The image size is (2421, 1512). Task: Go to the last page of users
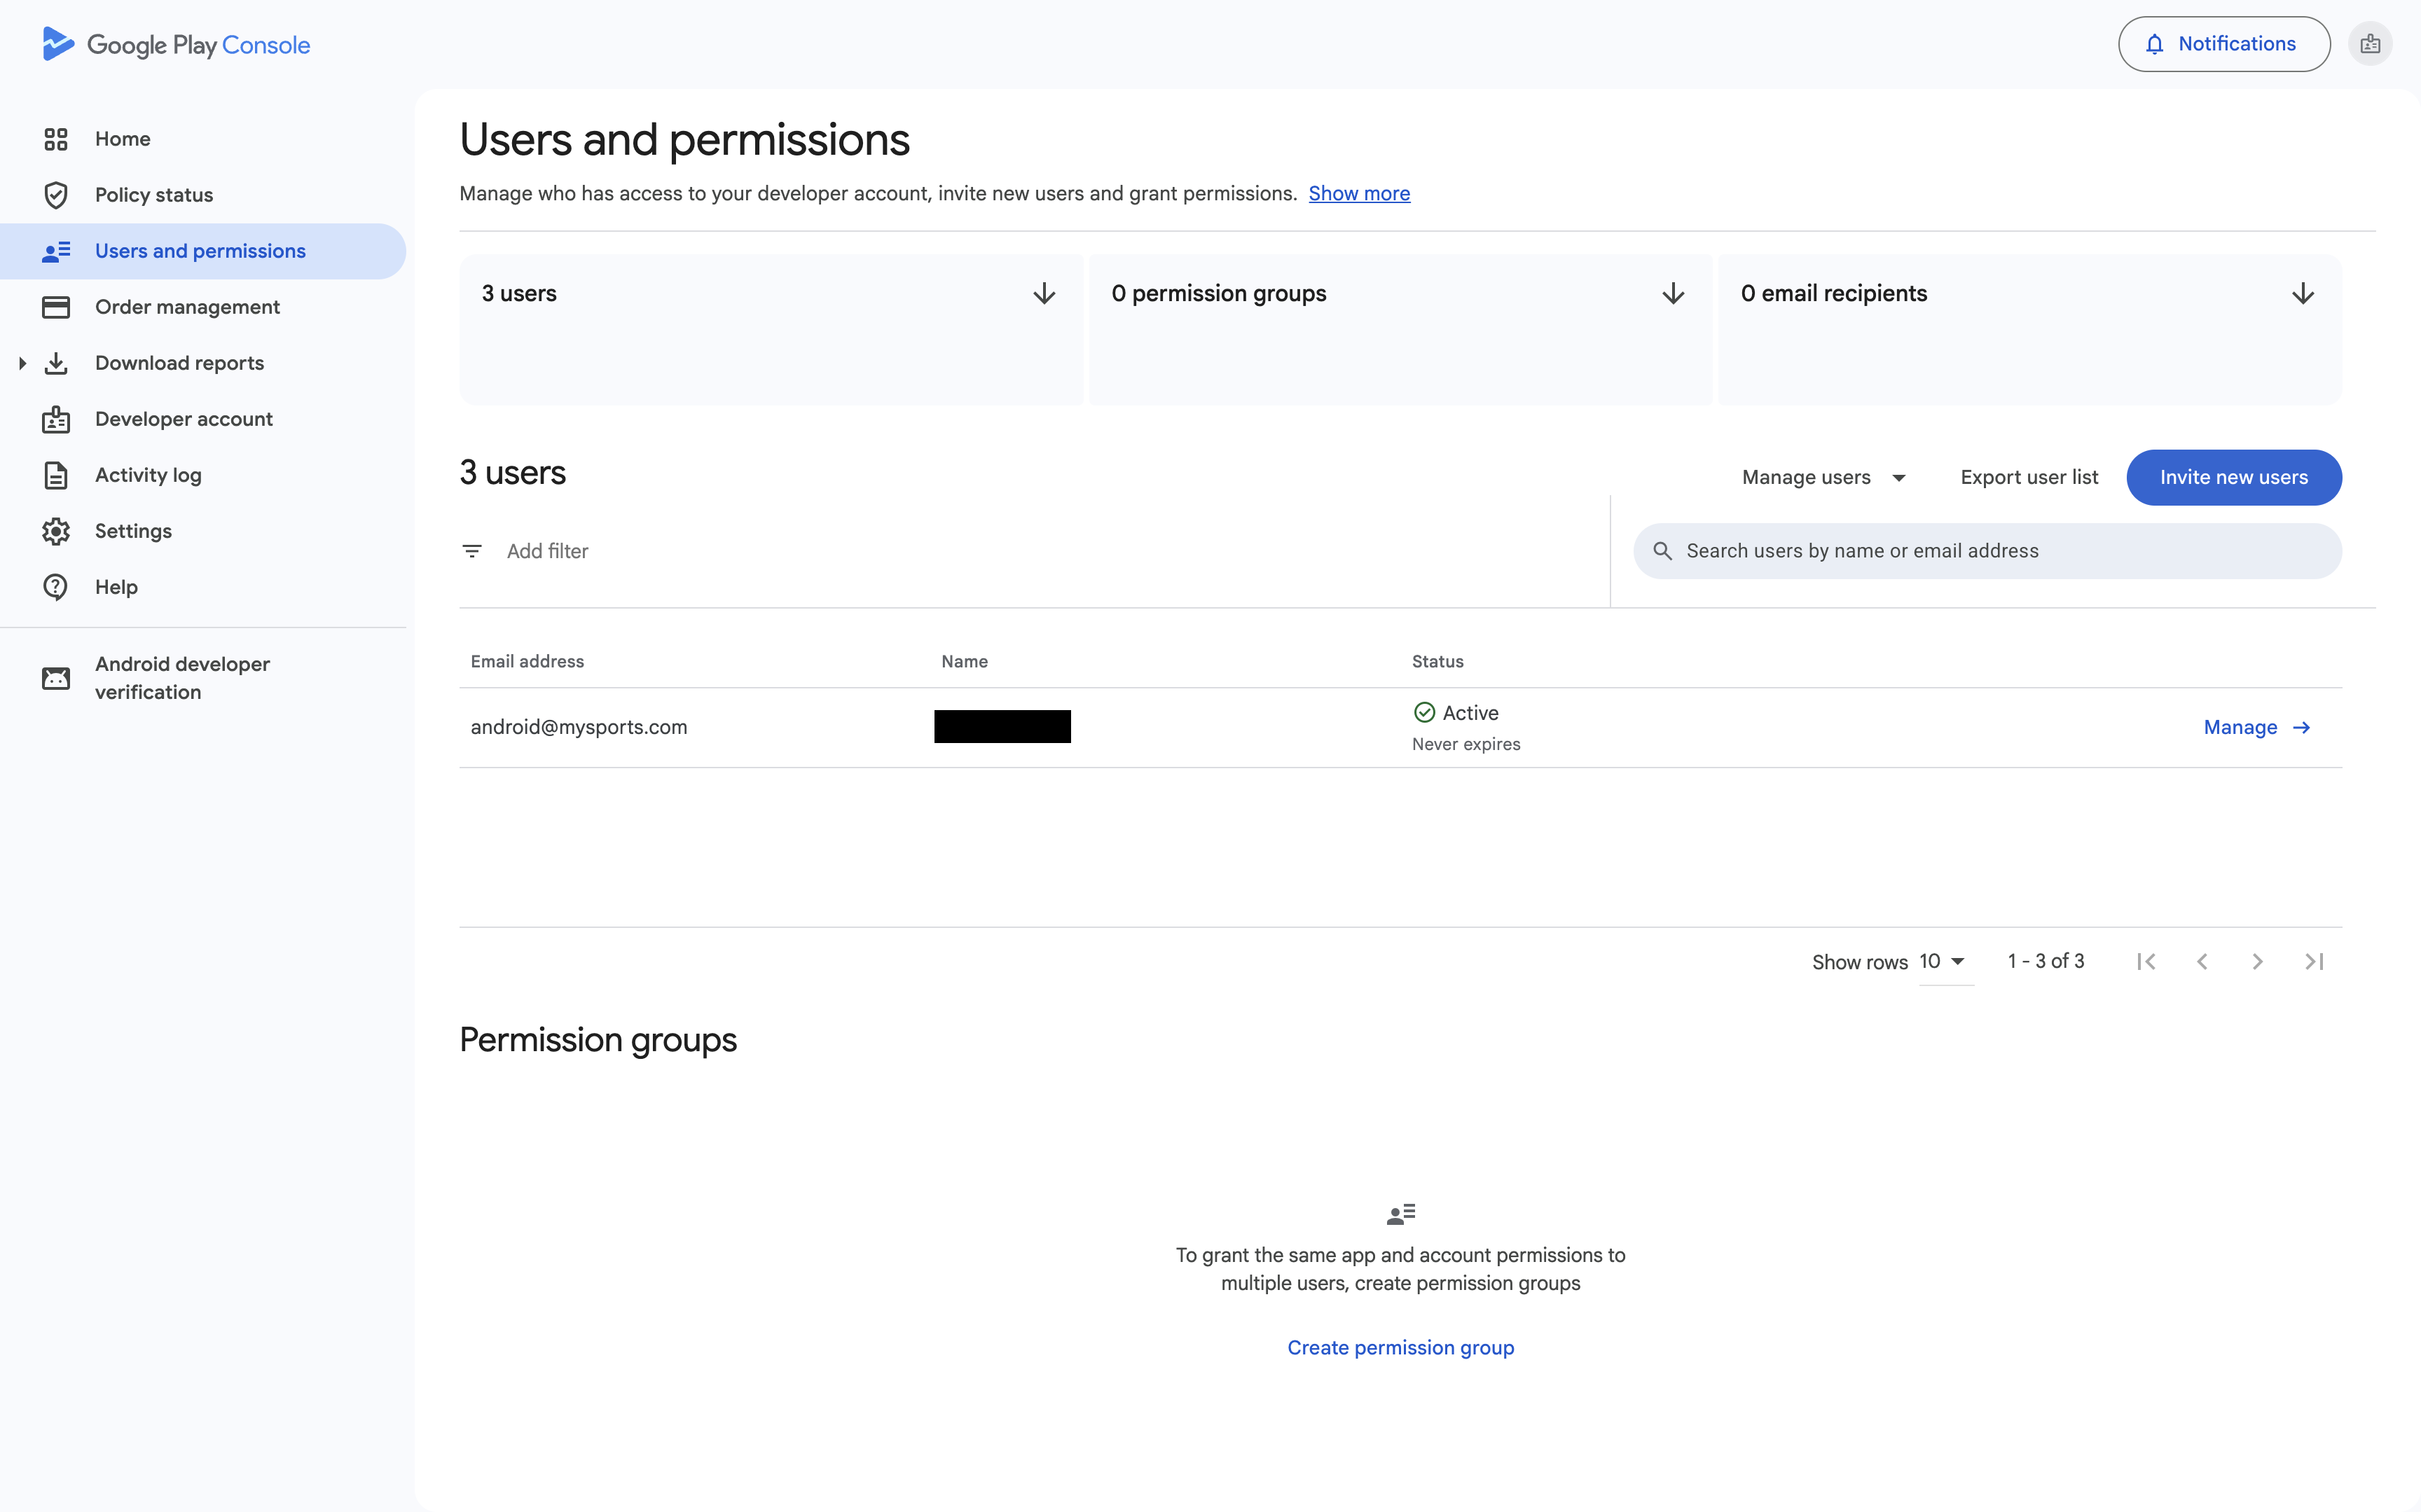click(x=2314, y=961)
